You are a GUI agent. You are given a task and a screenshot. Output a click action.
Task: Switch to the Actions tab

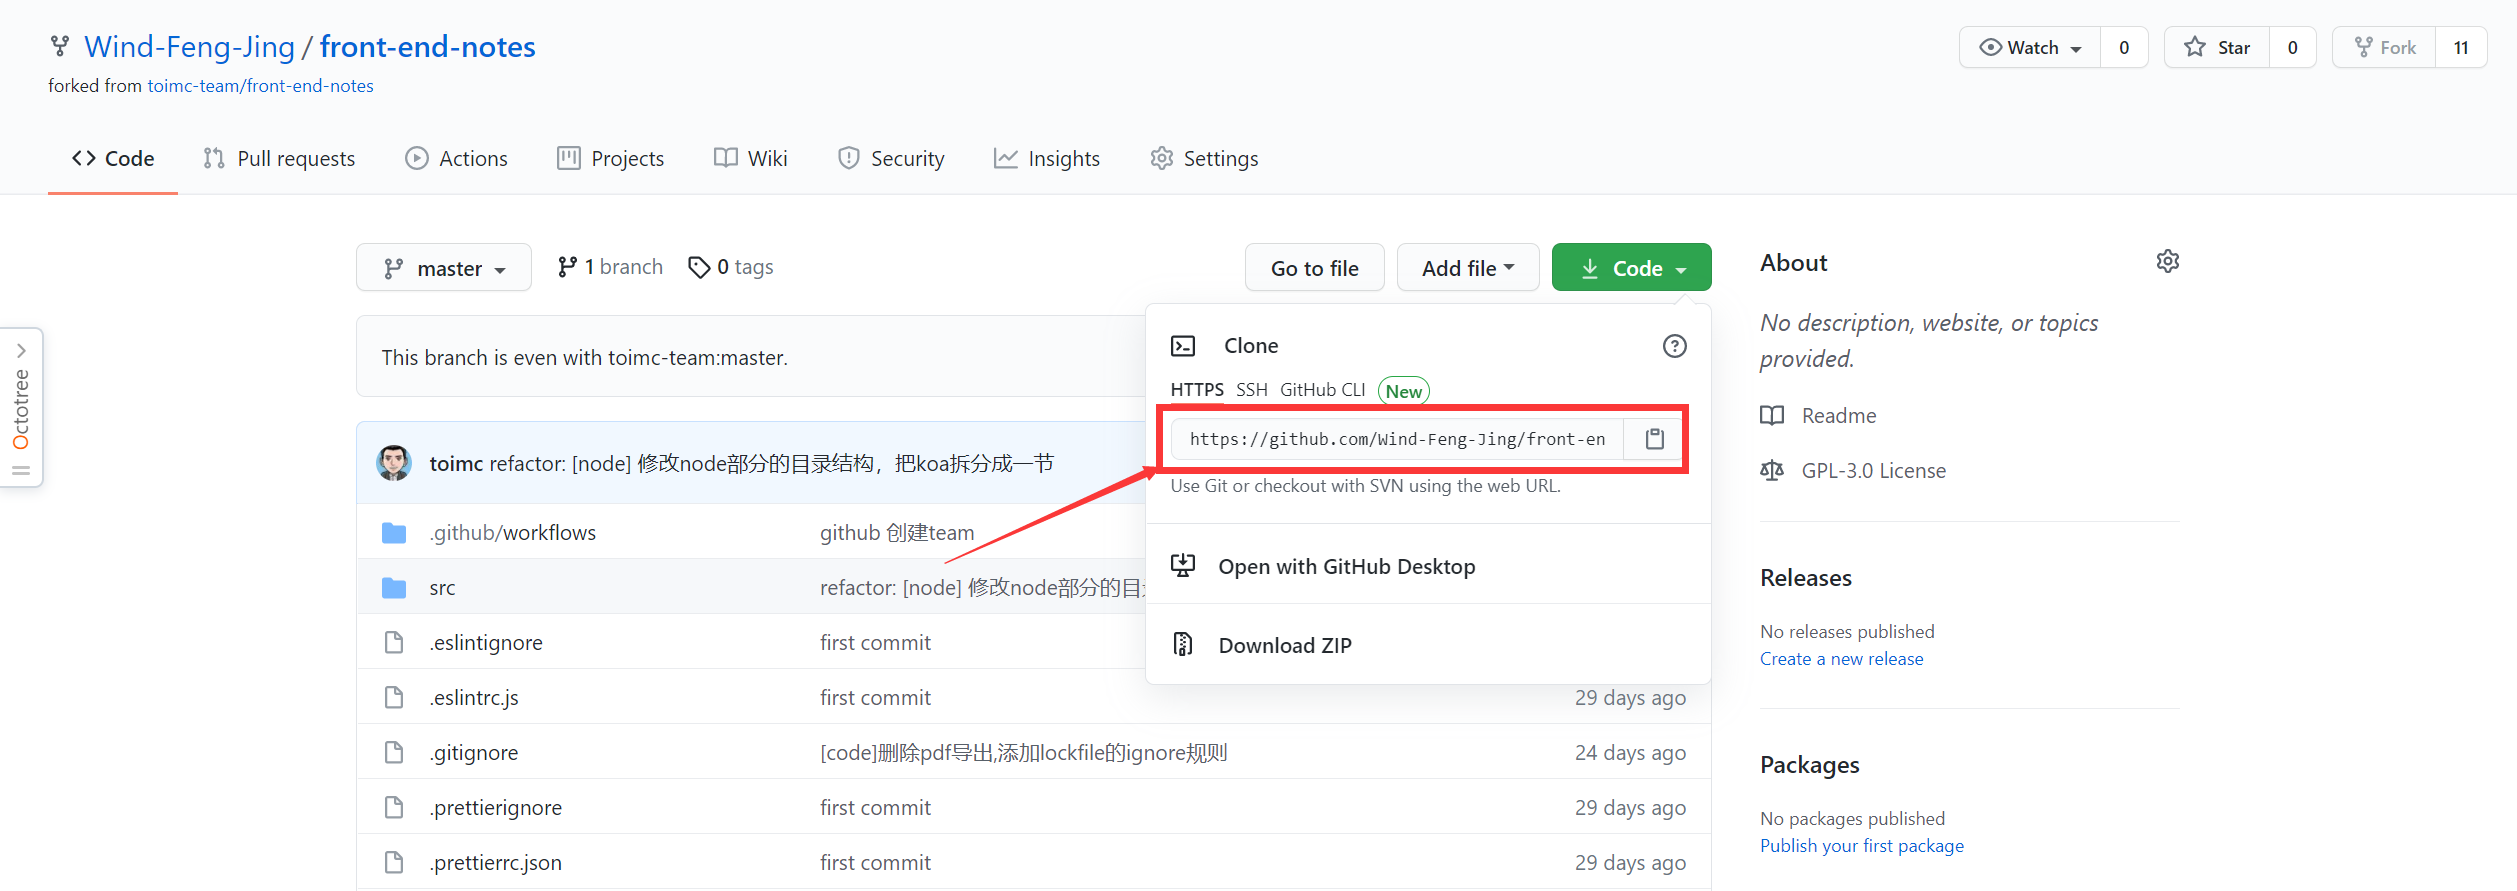tap(456, 158)
